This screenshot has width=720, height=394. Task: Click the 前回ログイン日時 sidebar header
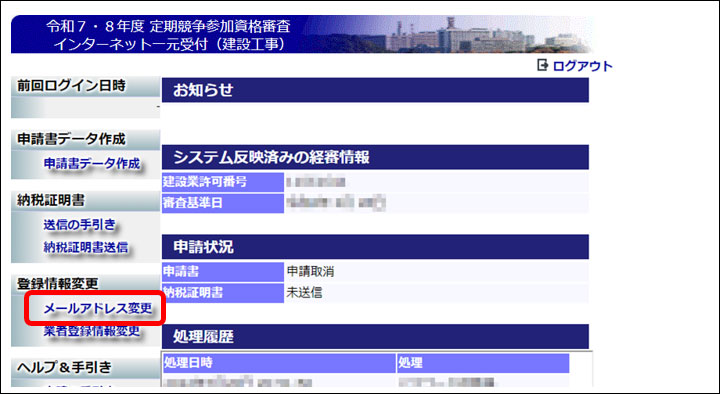tap(85, 86)
